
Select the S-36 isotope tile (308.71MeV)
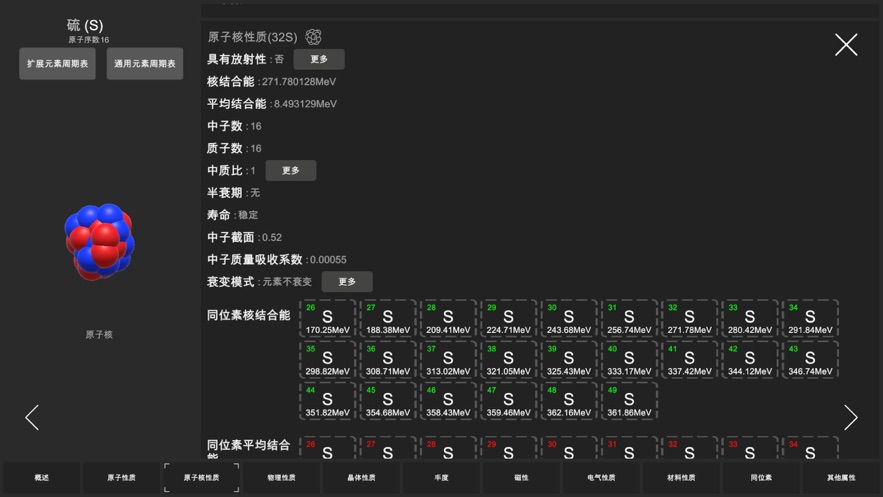(x=388, y=359)
